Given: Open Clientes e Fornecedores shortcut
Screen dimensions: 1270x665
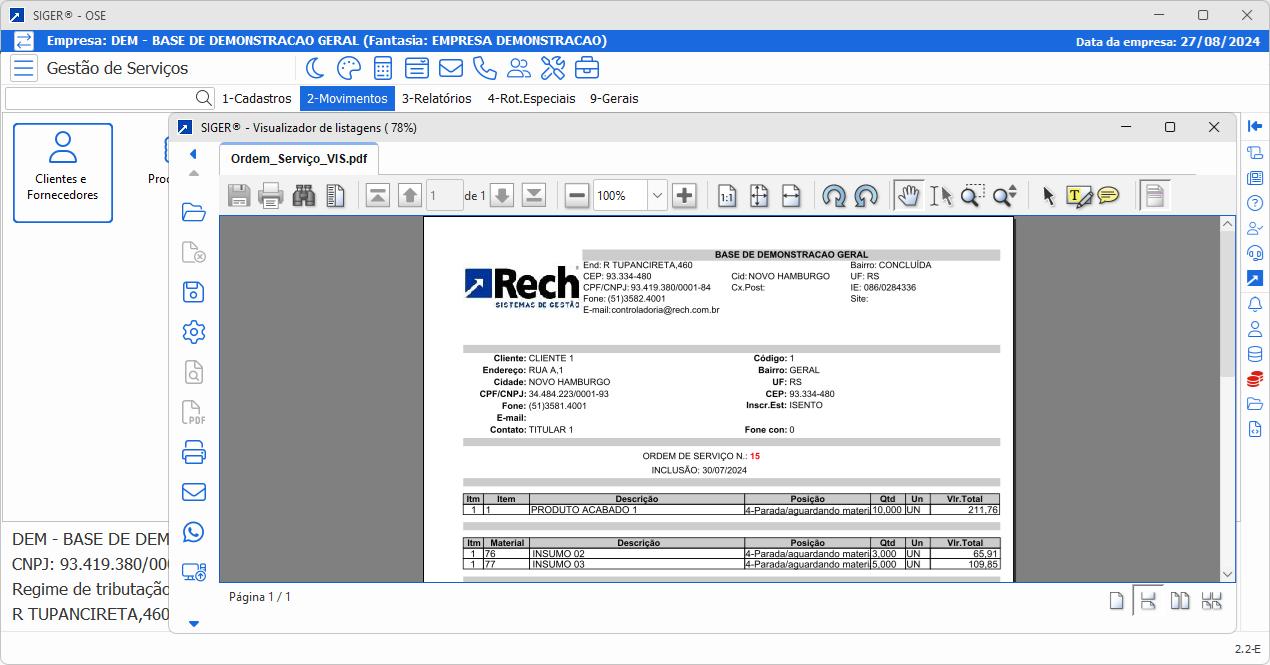Looking at the screenshot, I should click(63, 172).
